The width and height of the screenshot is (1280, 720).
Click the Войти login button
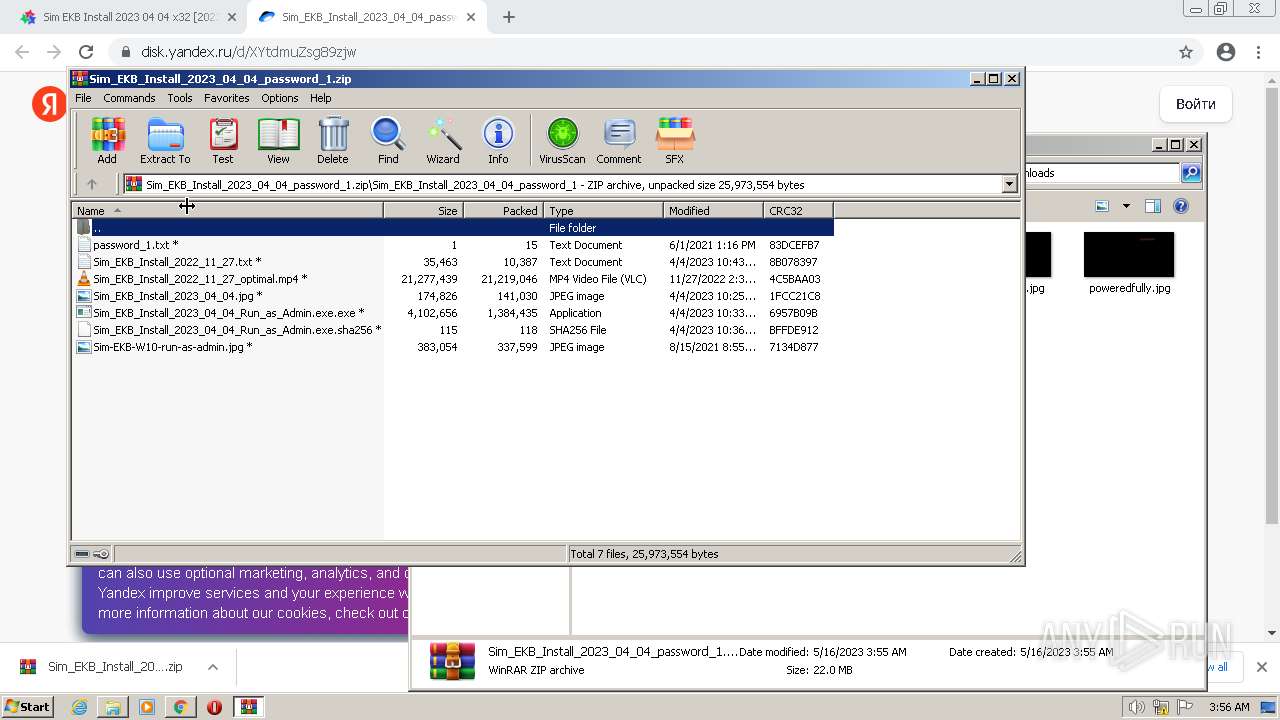tap(1196, 104)
